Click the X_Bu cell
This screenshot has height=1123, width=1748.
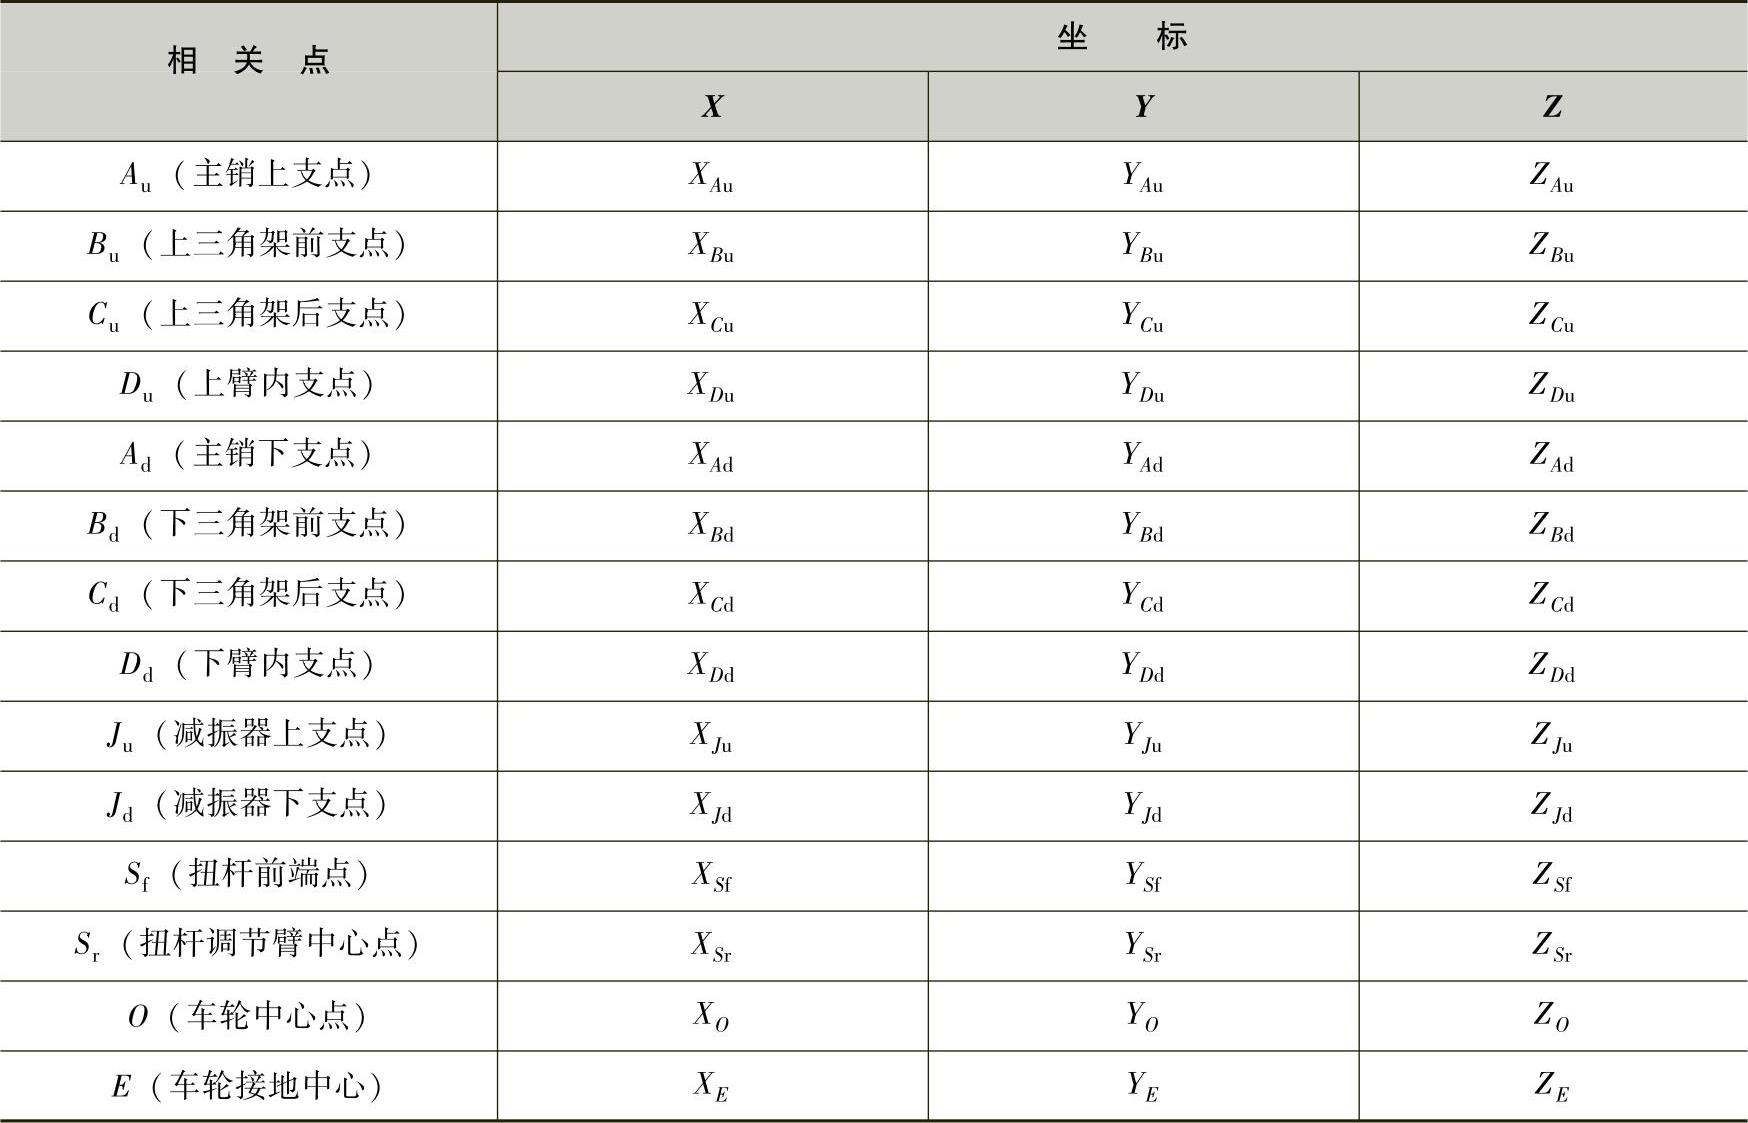712,246
